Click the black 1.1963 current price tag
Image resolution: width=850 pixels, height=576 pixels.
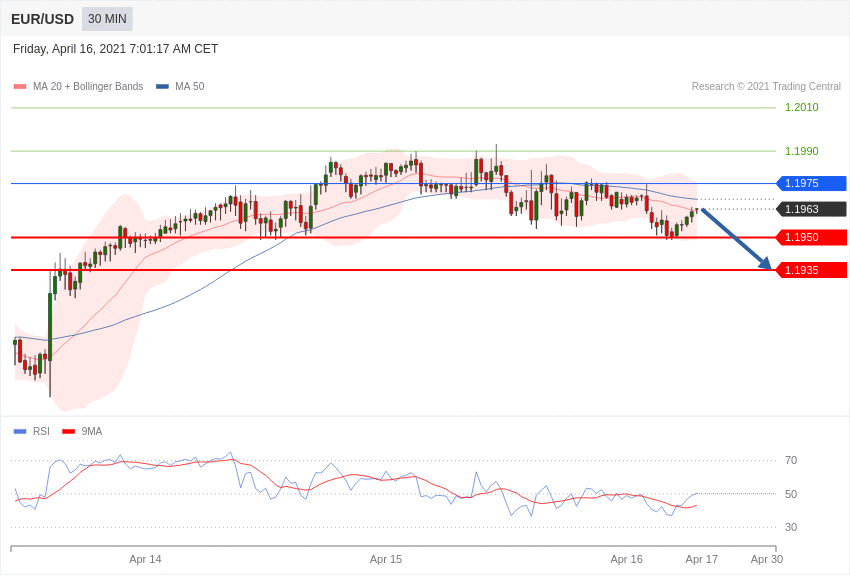pos(811,209)
